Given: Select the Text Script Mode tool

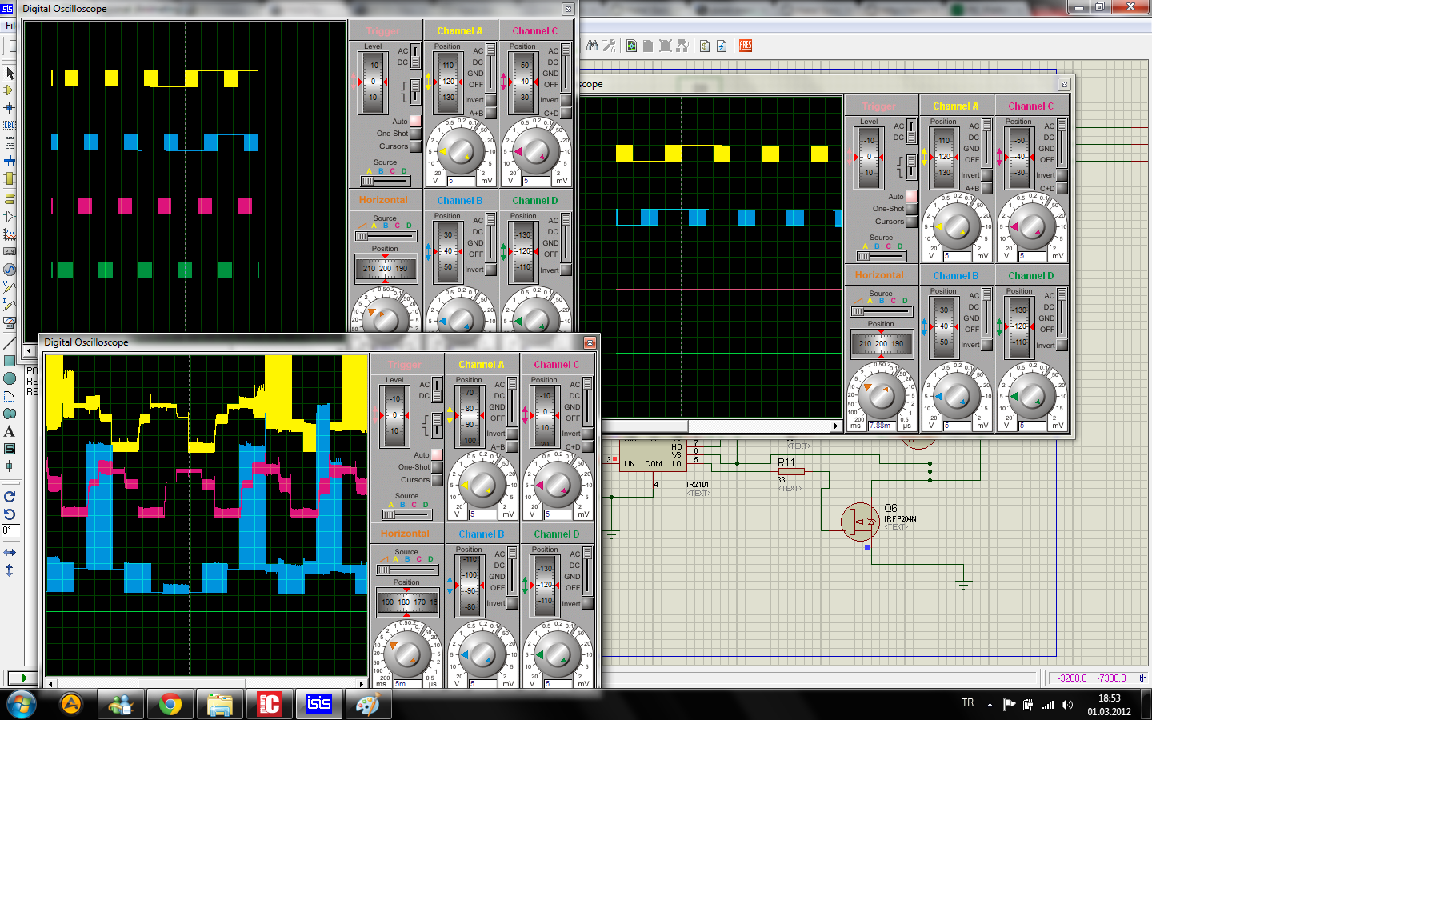Looking at the screenshot, I should click(x=9, y=143).
